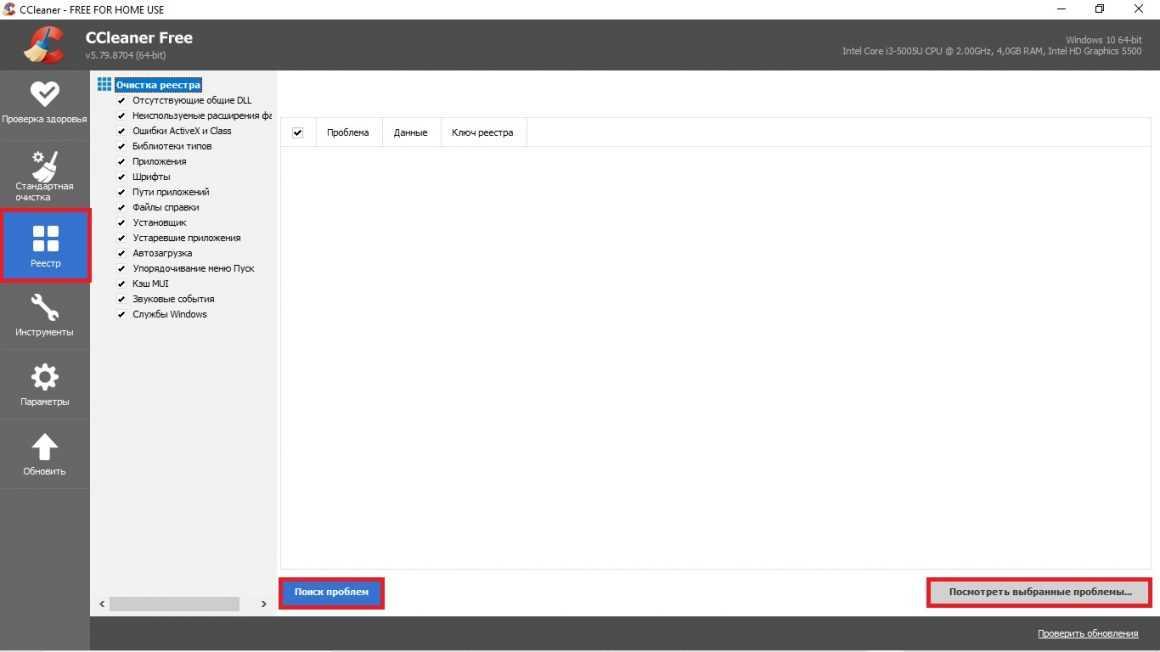
Task: Click the left arrow of horizontal scrollbar
Action: click(102, 604)
